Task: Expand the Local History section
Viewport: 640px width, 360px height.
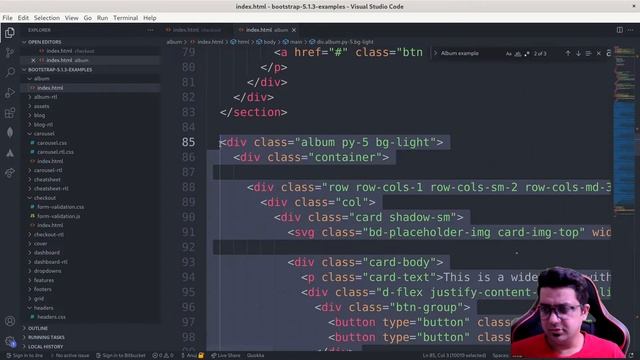Action: tap(45, 347)
